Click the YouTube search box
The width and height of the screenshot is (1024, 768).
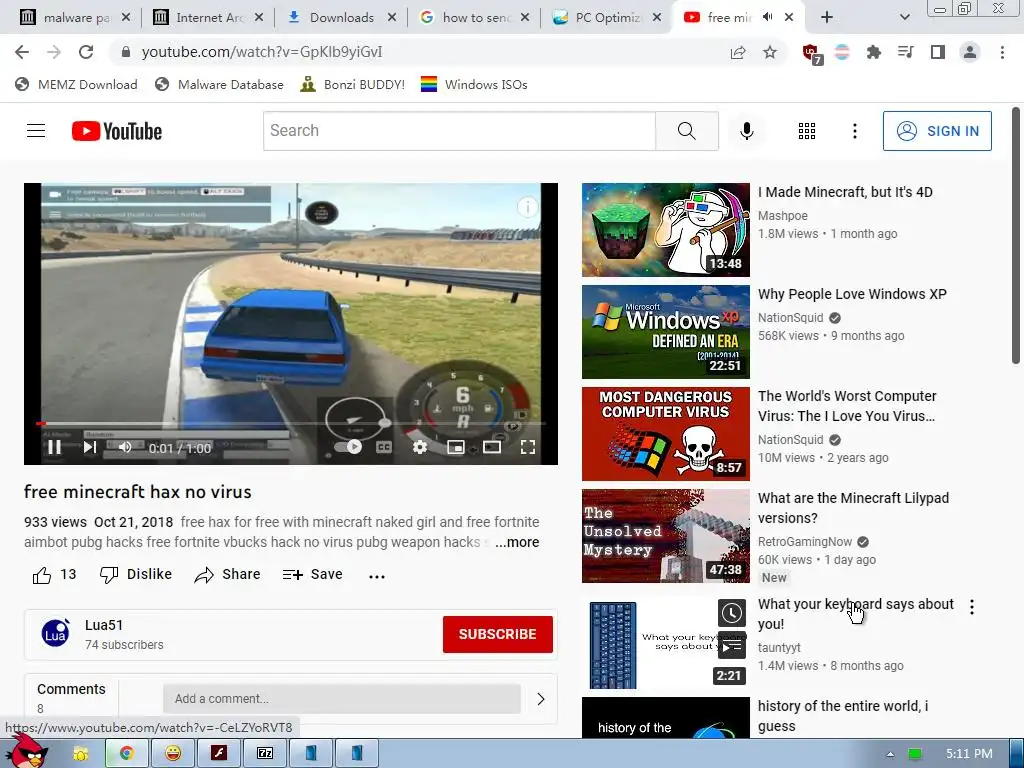click(459, 131)
